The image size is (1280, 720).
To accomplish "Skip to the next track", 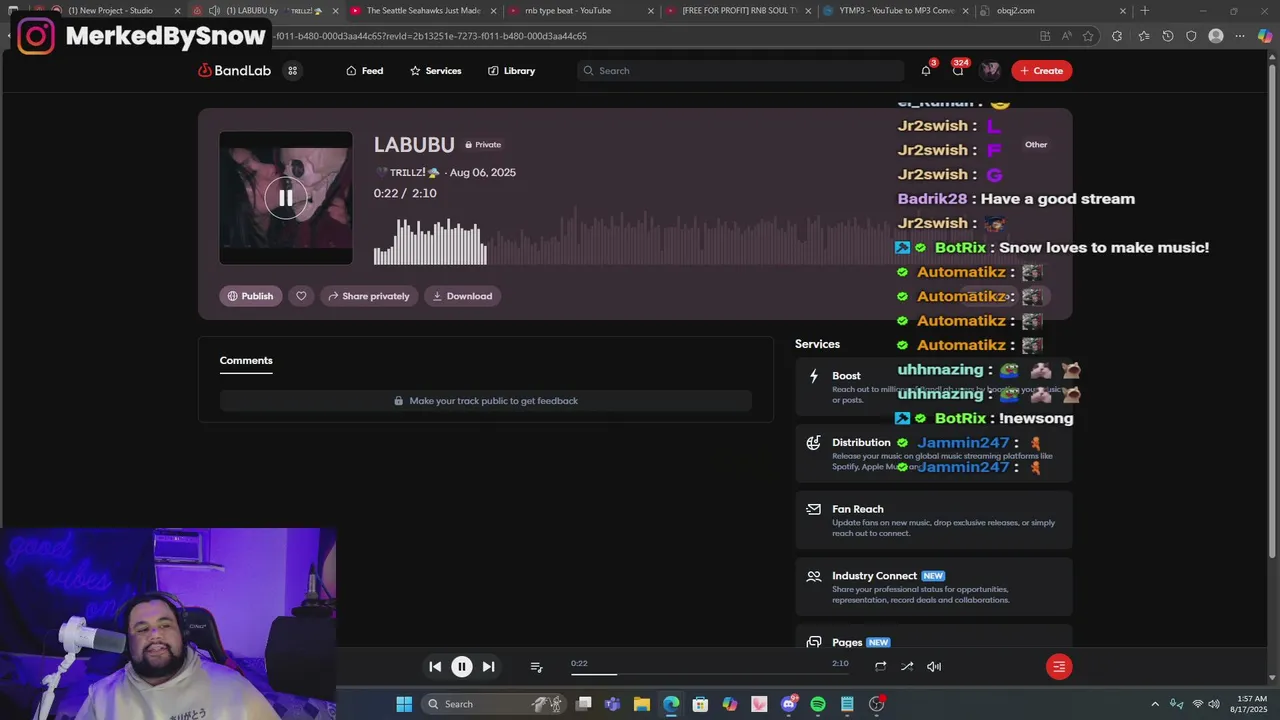I will tap(488, 667).
